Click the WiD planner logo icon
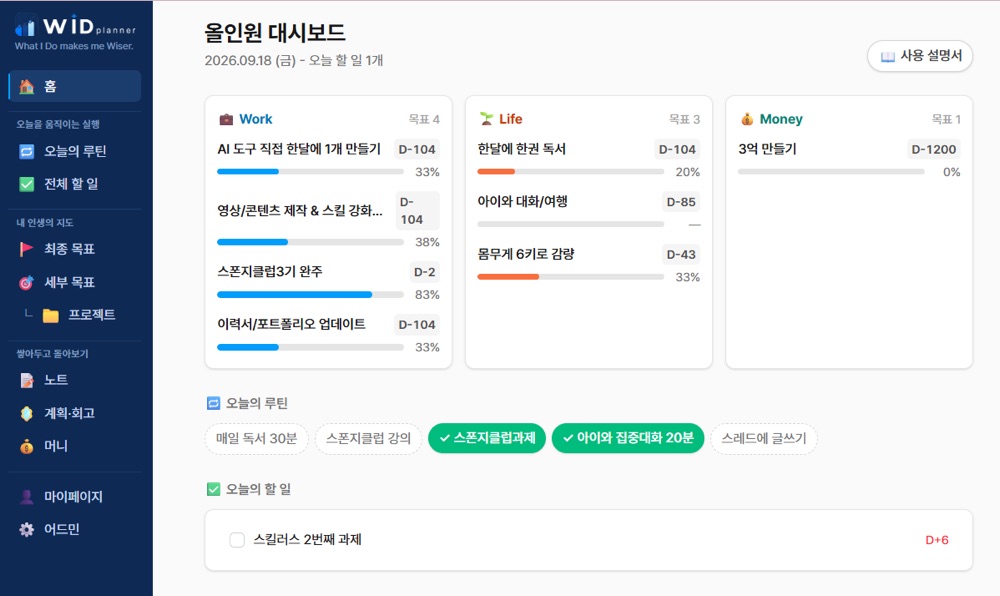This screenshot has width=1000, height=596. tap(25, 27)
